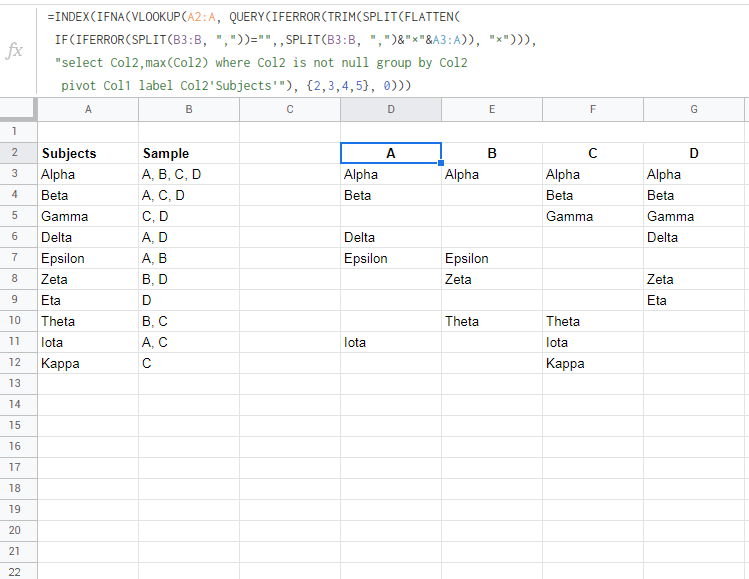This screenshot has width=749, height=579.
Task: Select column E header
Action: tap(492, 109)
